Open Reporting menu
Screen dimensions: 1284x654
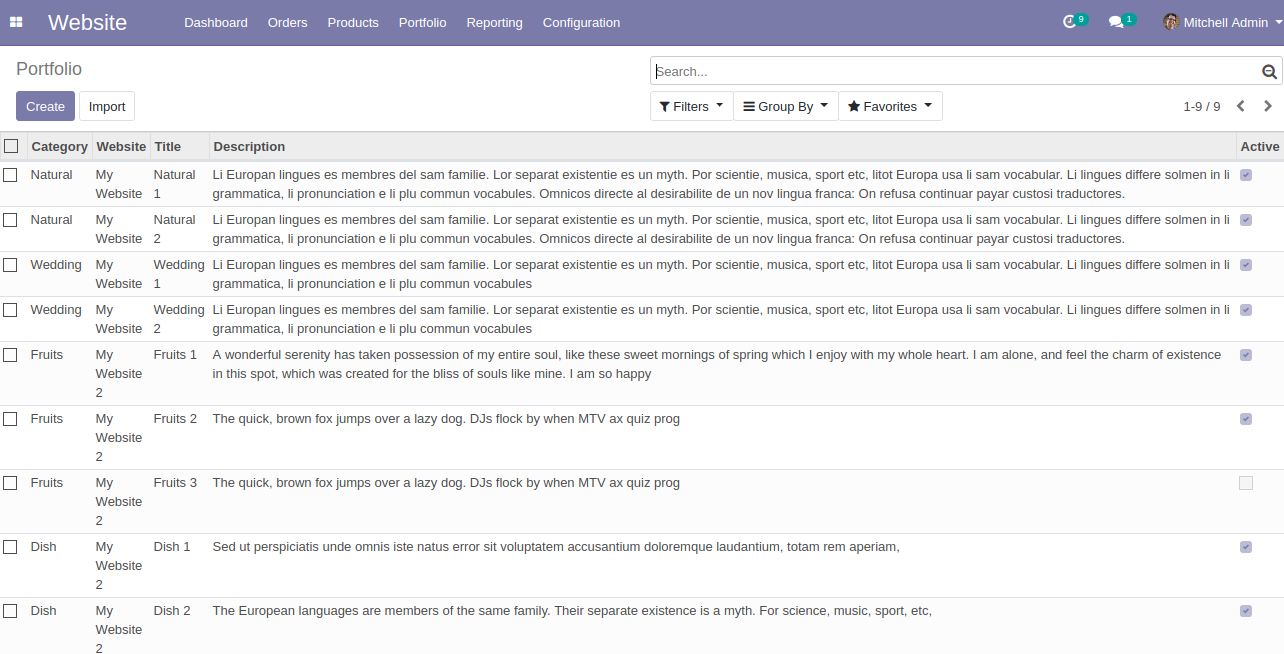[495, 22]
